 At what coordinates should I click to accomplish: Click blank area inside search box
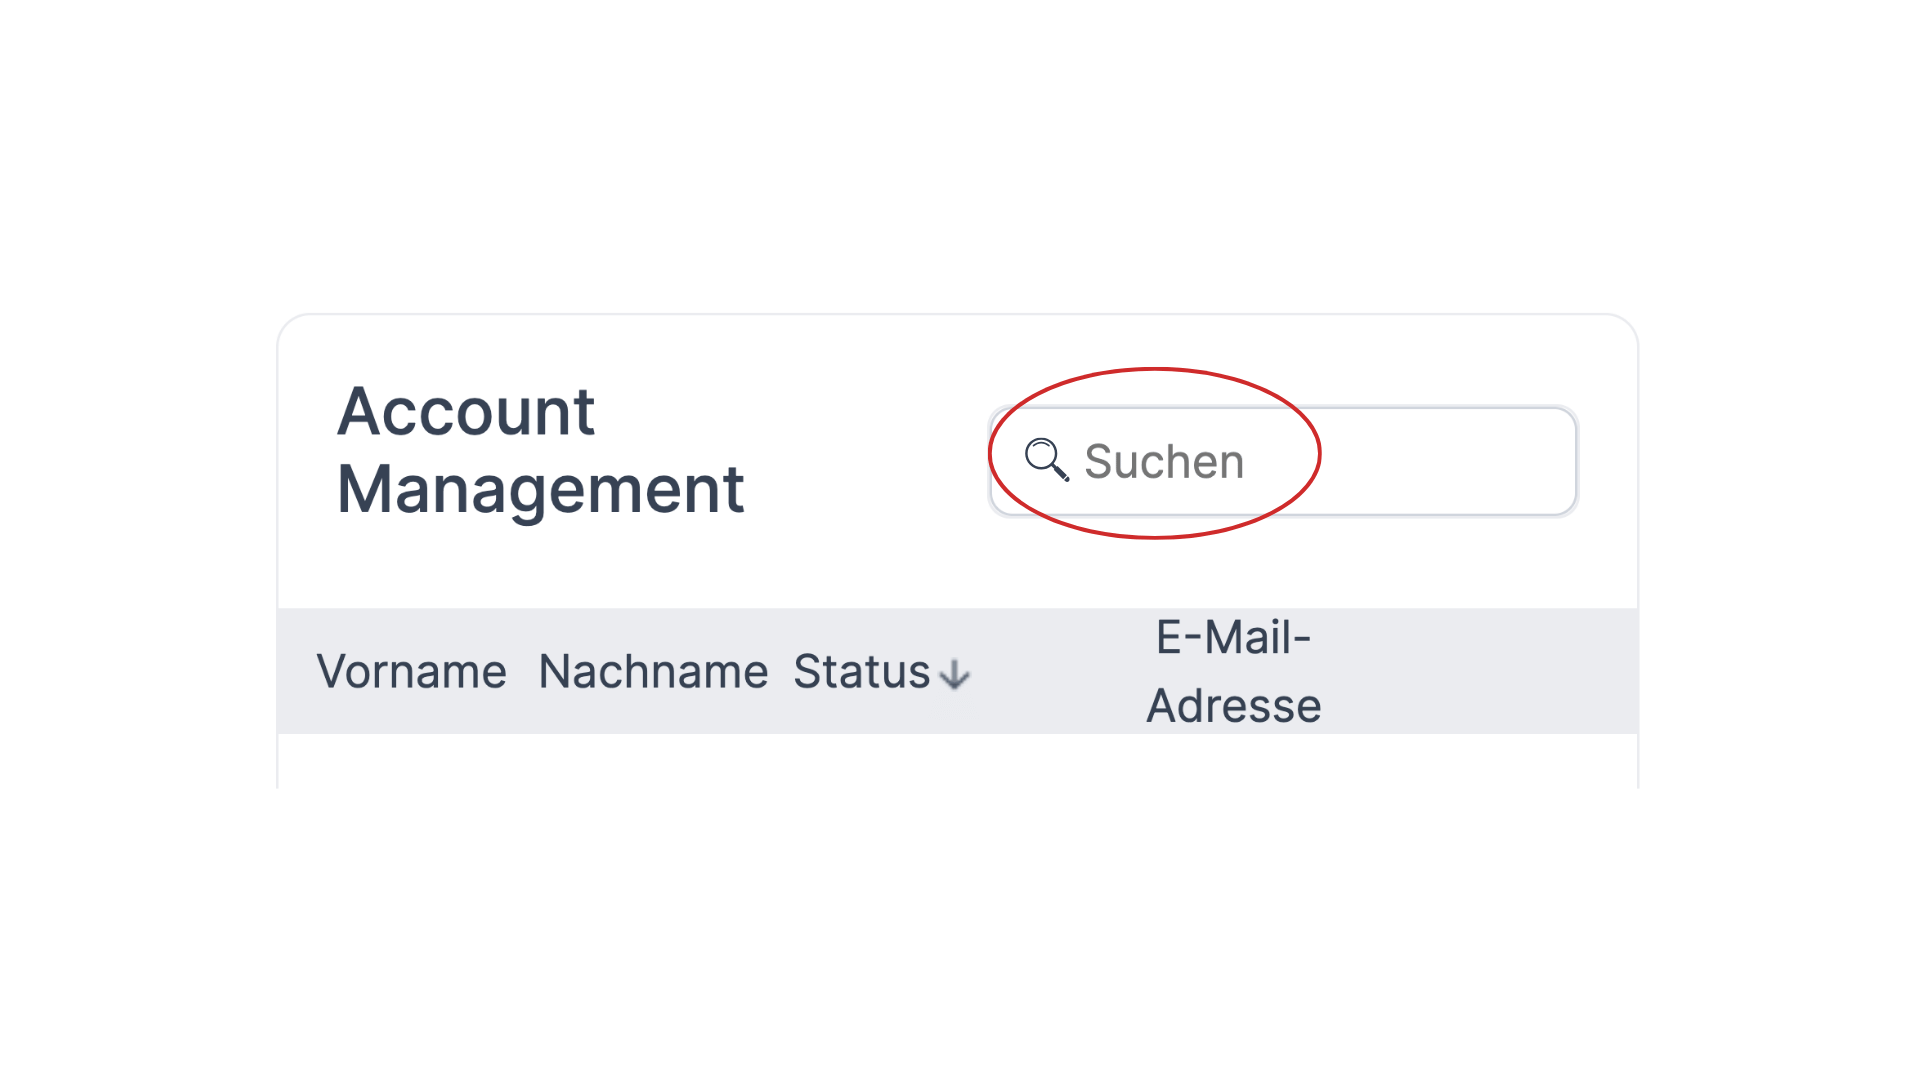pos(1420,461)
